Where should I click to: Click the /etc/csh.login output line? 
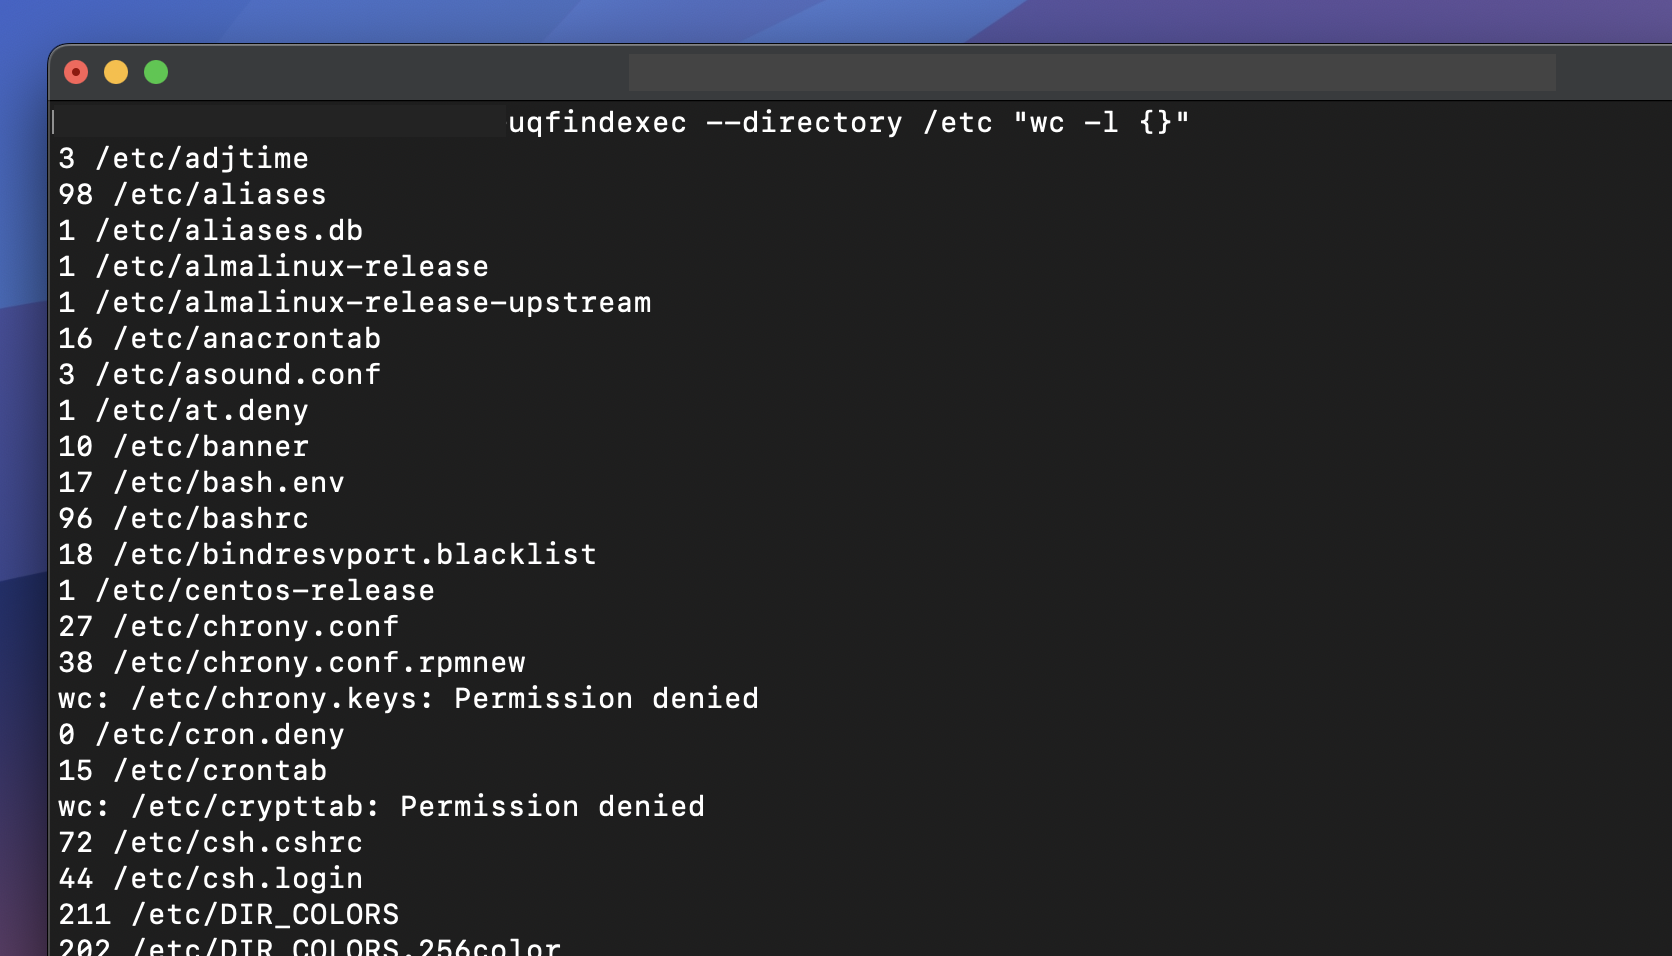click(x=210, y=879)
